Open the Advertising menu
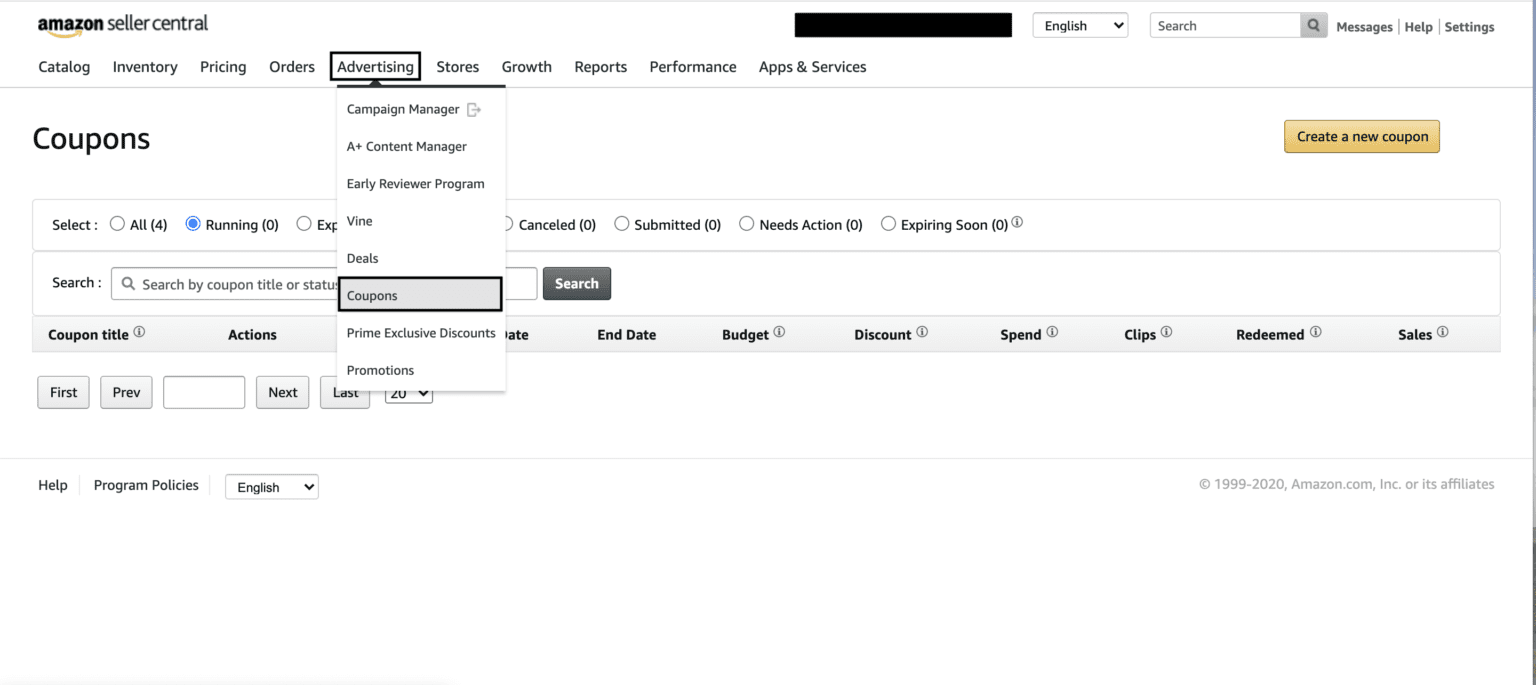The image size is (1536, 685). (375, 66)
